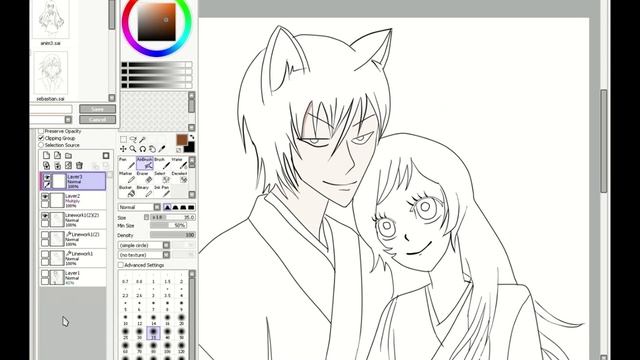Choose the Select brush tool
The width and height of the screenshot is (640, 360).
162,177
